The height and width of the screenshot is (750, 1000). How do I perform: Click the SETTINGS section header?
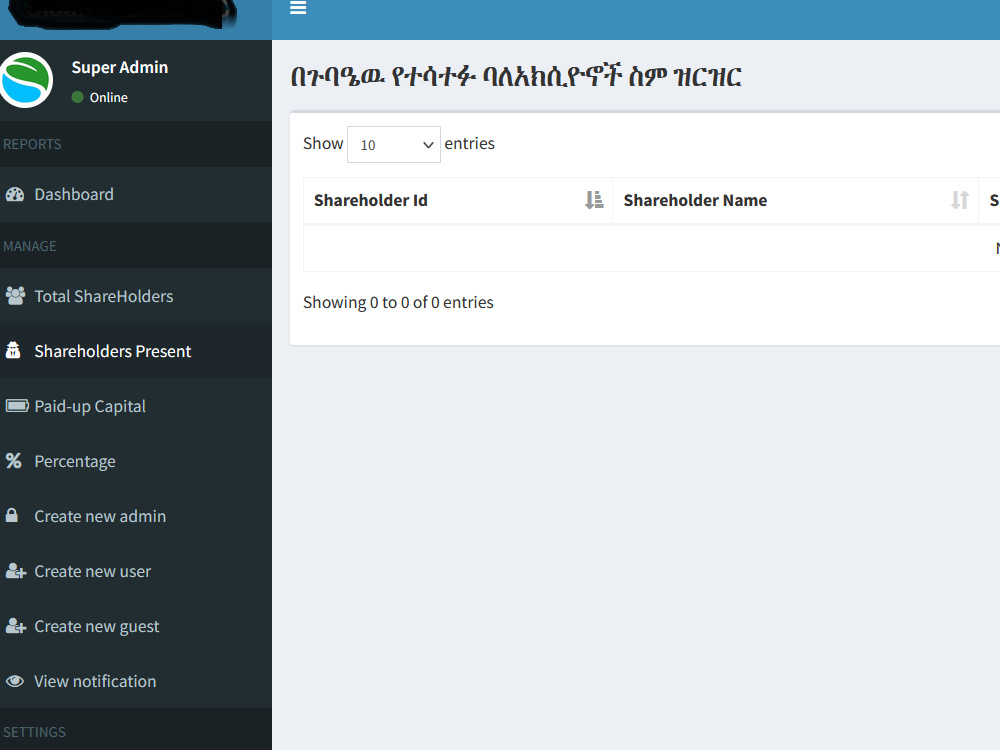click(34, 732)
